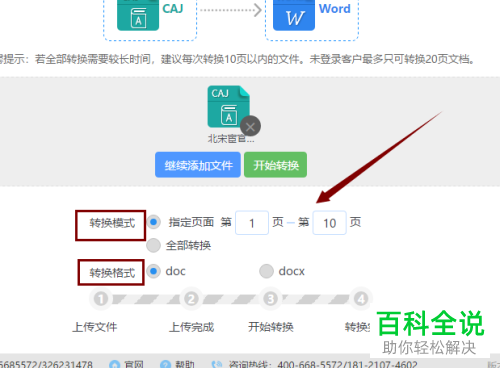Image resolution: width=500 pixels, height=368 pixels.
Task: Open 帮助 link in the footer
Action: pyautogui.click(x=185, y=364)
